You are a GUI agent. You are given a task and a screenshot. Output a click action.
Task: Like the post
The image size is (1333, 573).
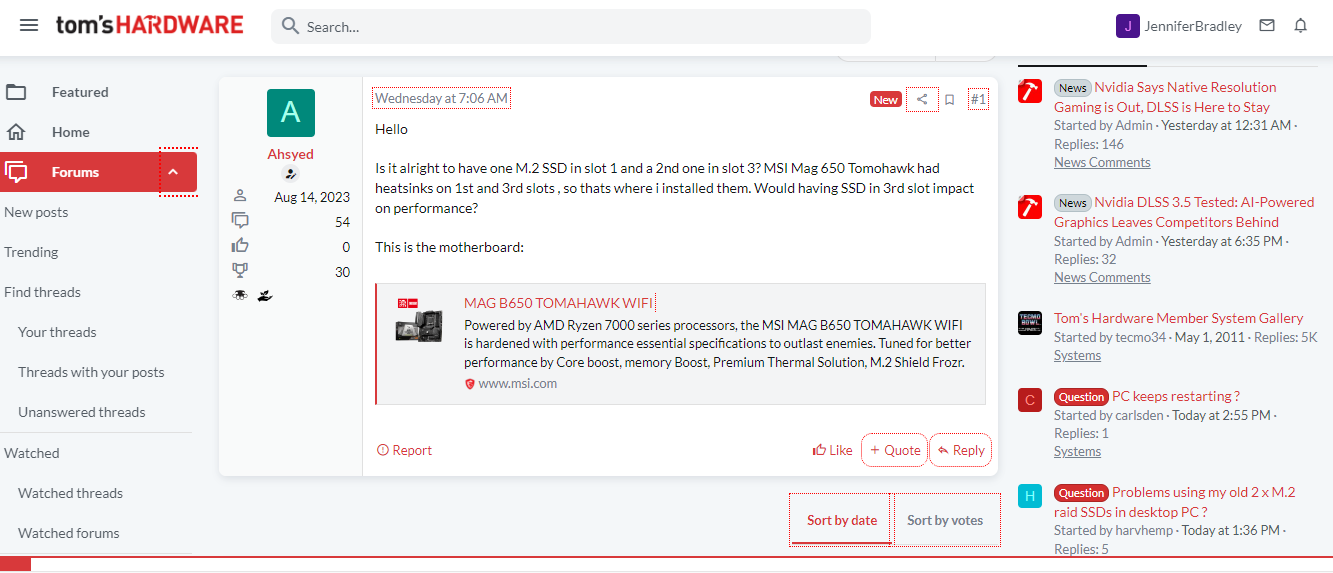pos(833,450)
